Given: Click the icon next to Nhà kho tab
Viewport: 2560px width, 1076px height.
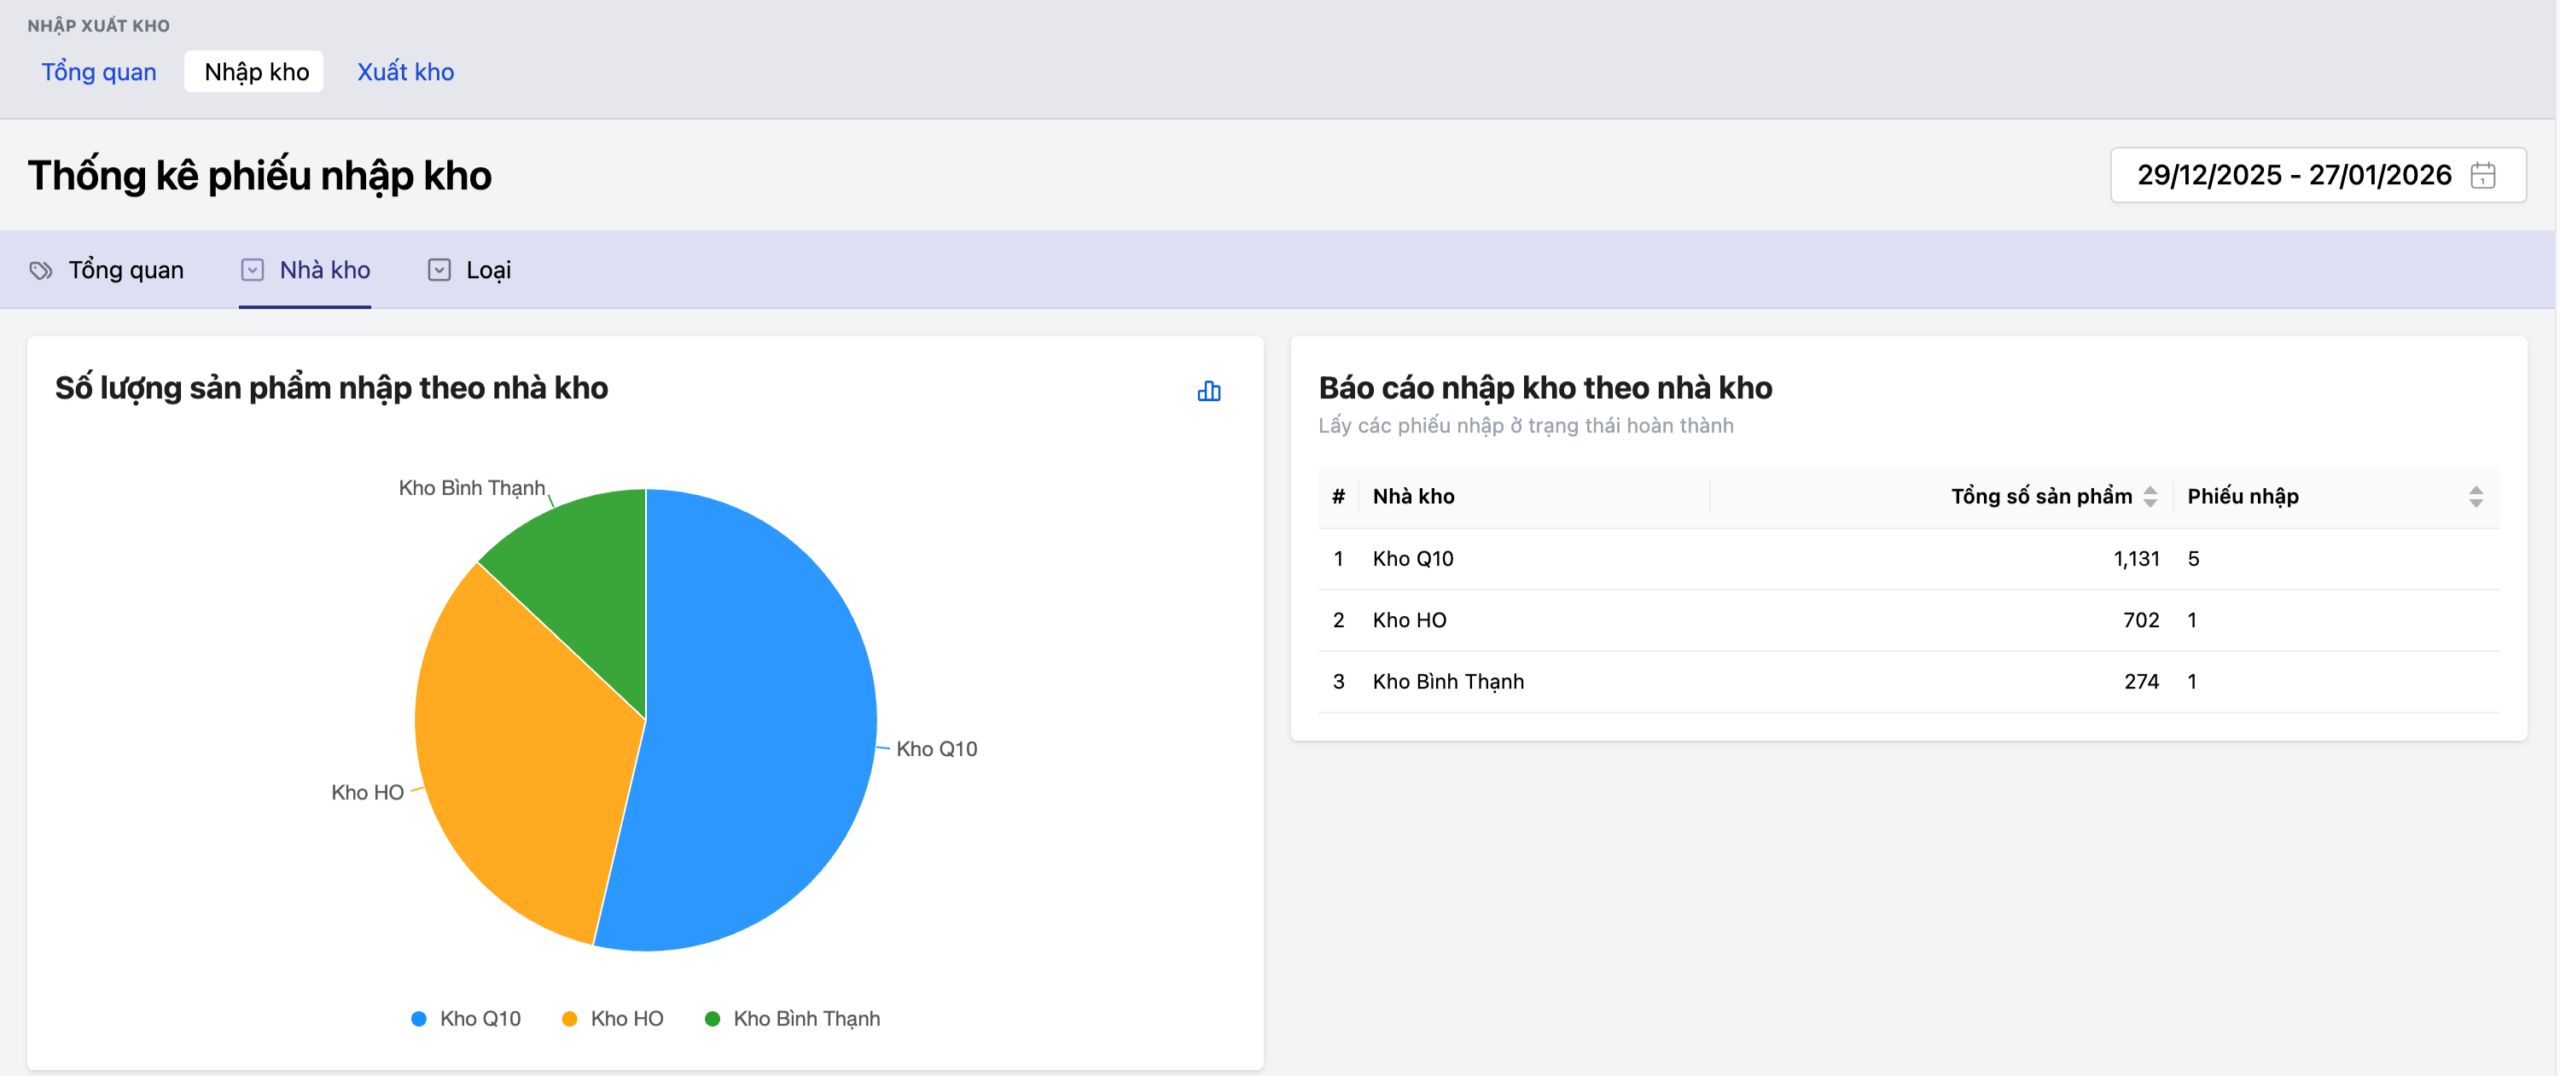Looking at the screenshot, I should 253,270.
